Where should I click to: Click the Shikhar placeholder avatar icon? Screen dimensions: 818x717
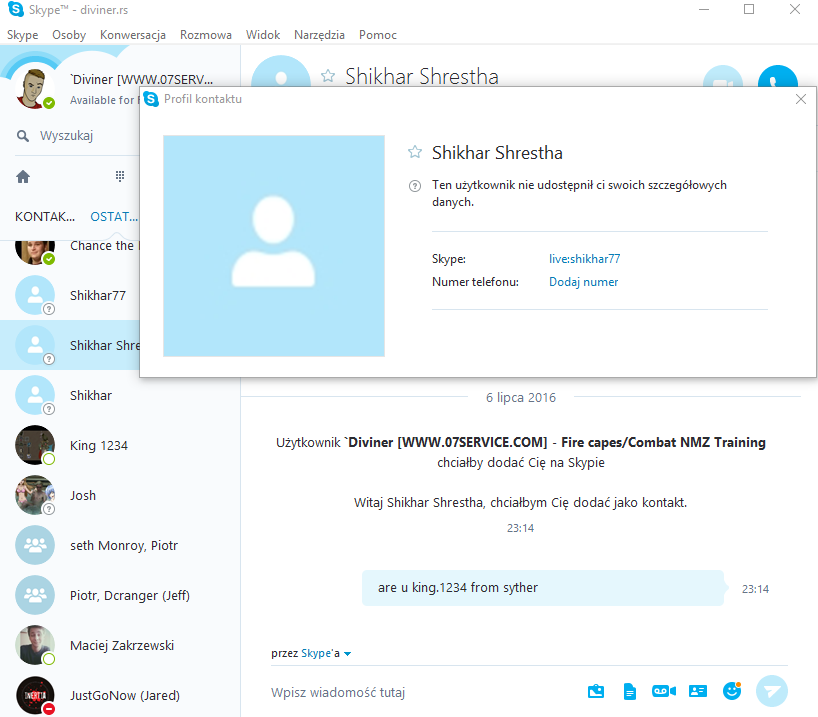pos(35,395)
